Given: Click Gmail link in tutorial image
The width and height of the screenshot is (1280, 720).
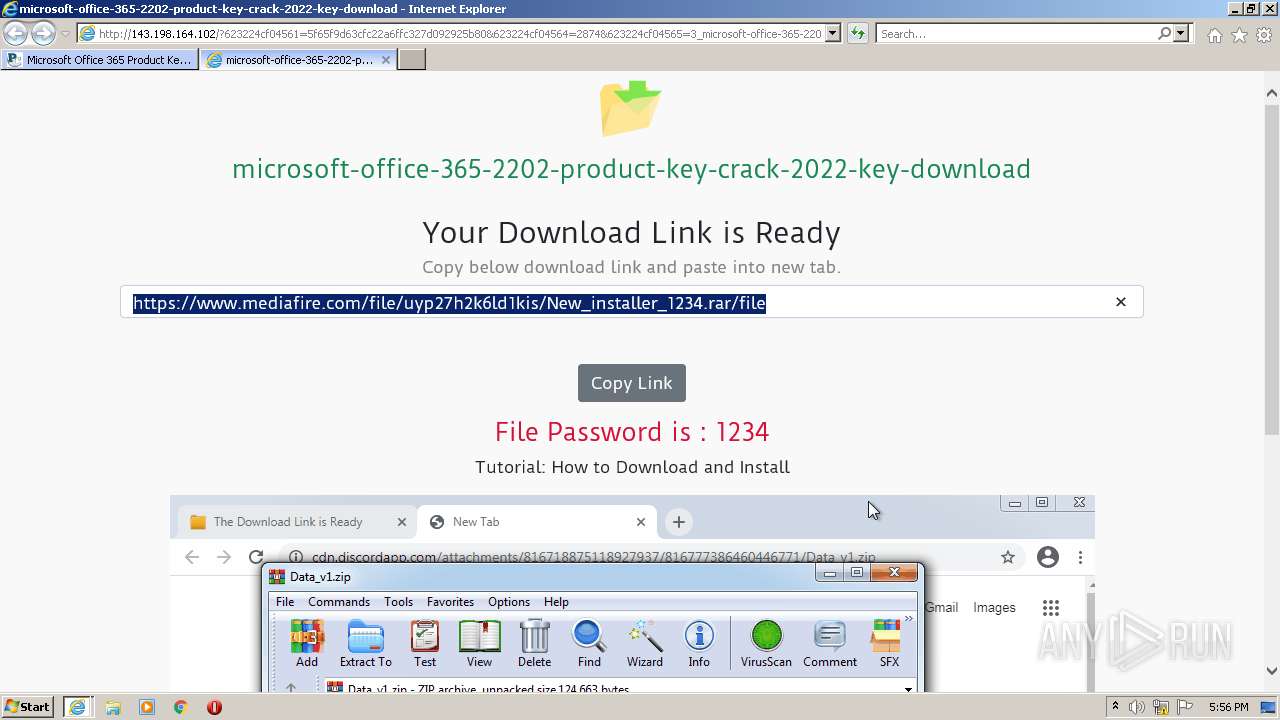Looking at the screenshot, I should coord(942,607).
